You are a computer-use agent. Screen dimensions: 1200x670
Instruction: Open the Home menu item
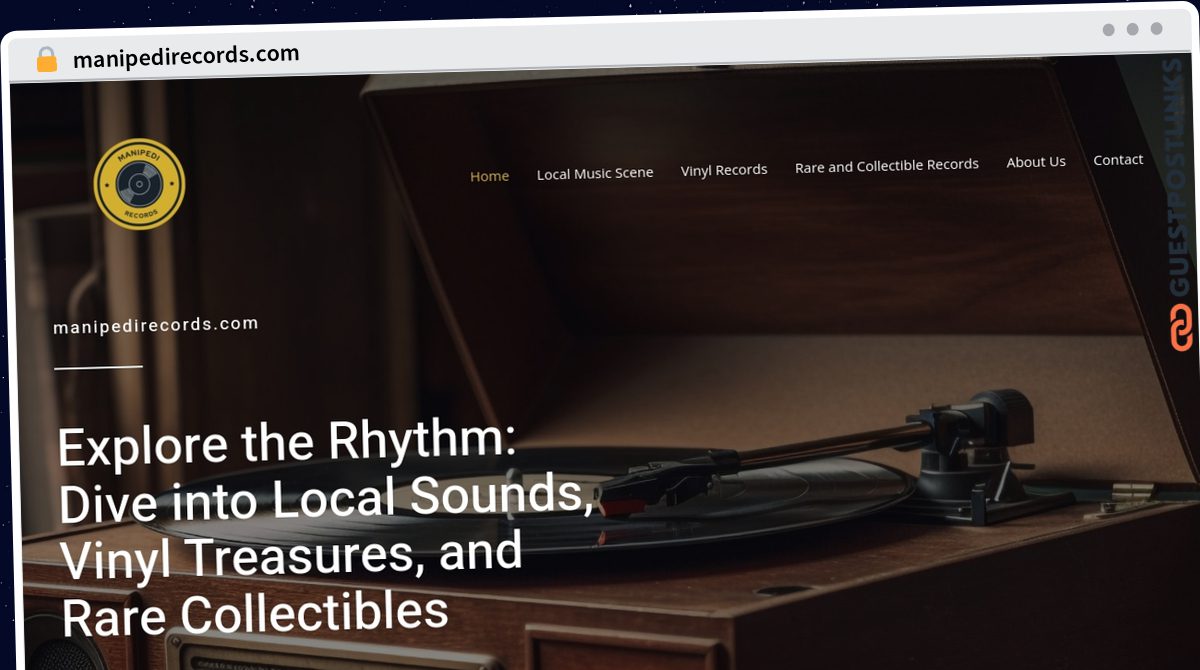click(490, 176)
